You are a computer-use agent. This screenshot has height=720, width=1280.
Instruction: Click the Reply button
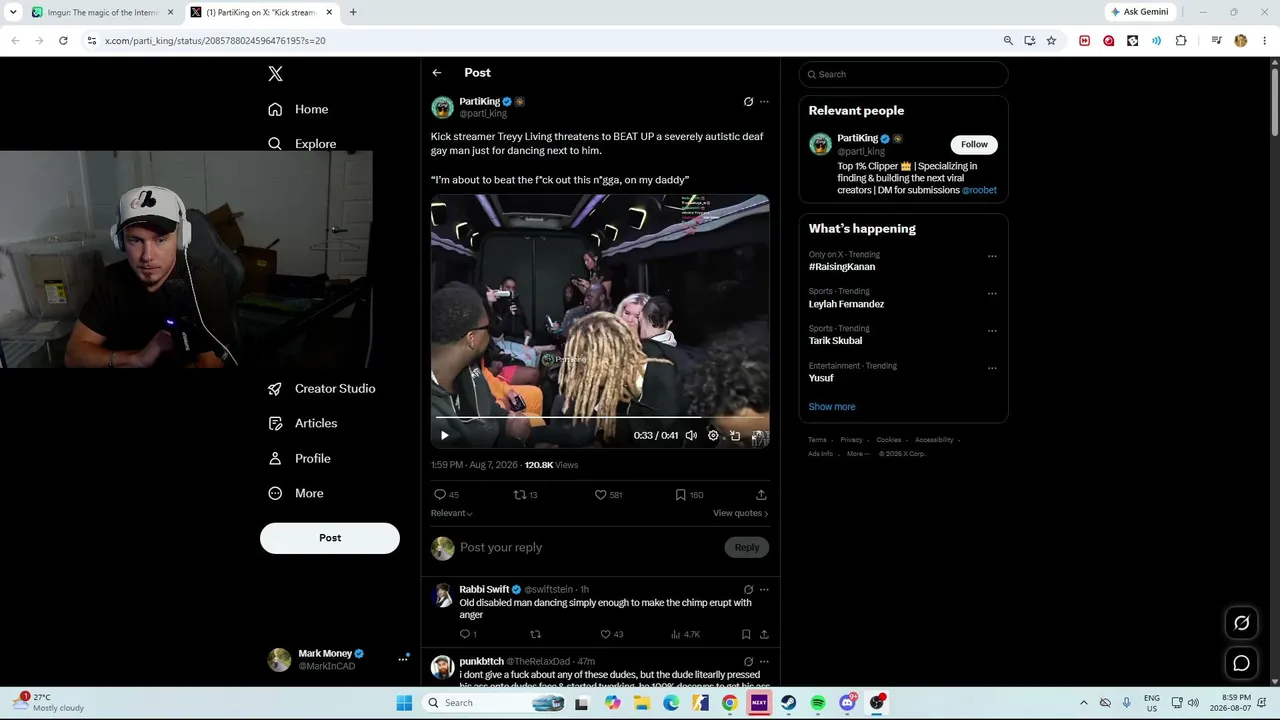[x=747, y=547]
